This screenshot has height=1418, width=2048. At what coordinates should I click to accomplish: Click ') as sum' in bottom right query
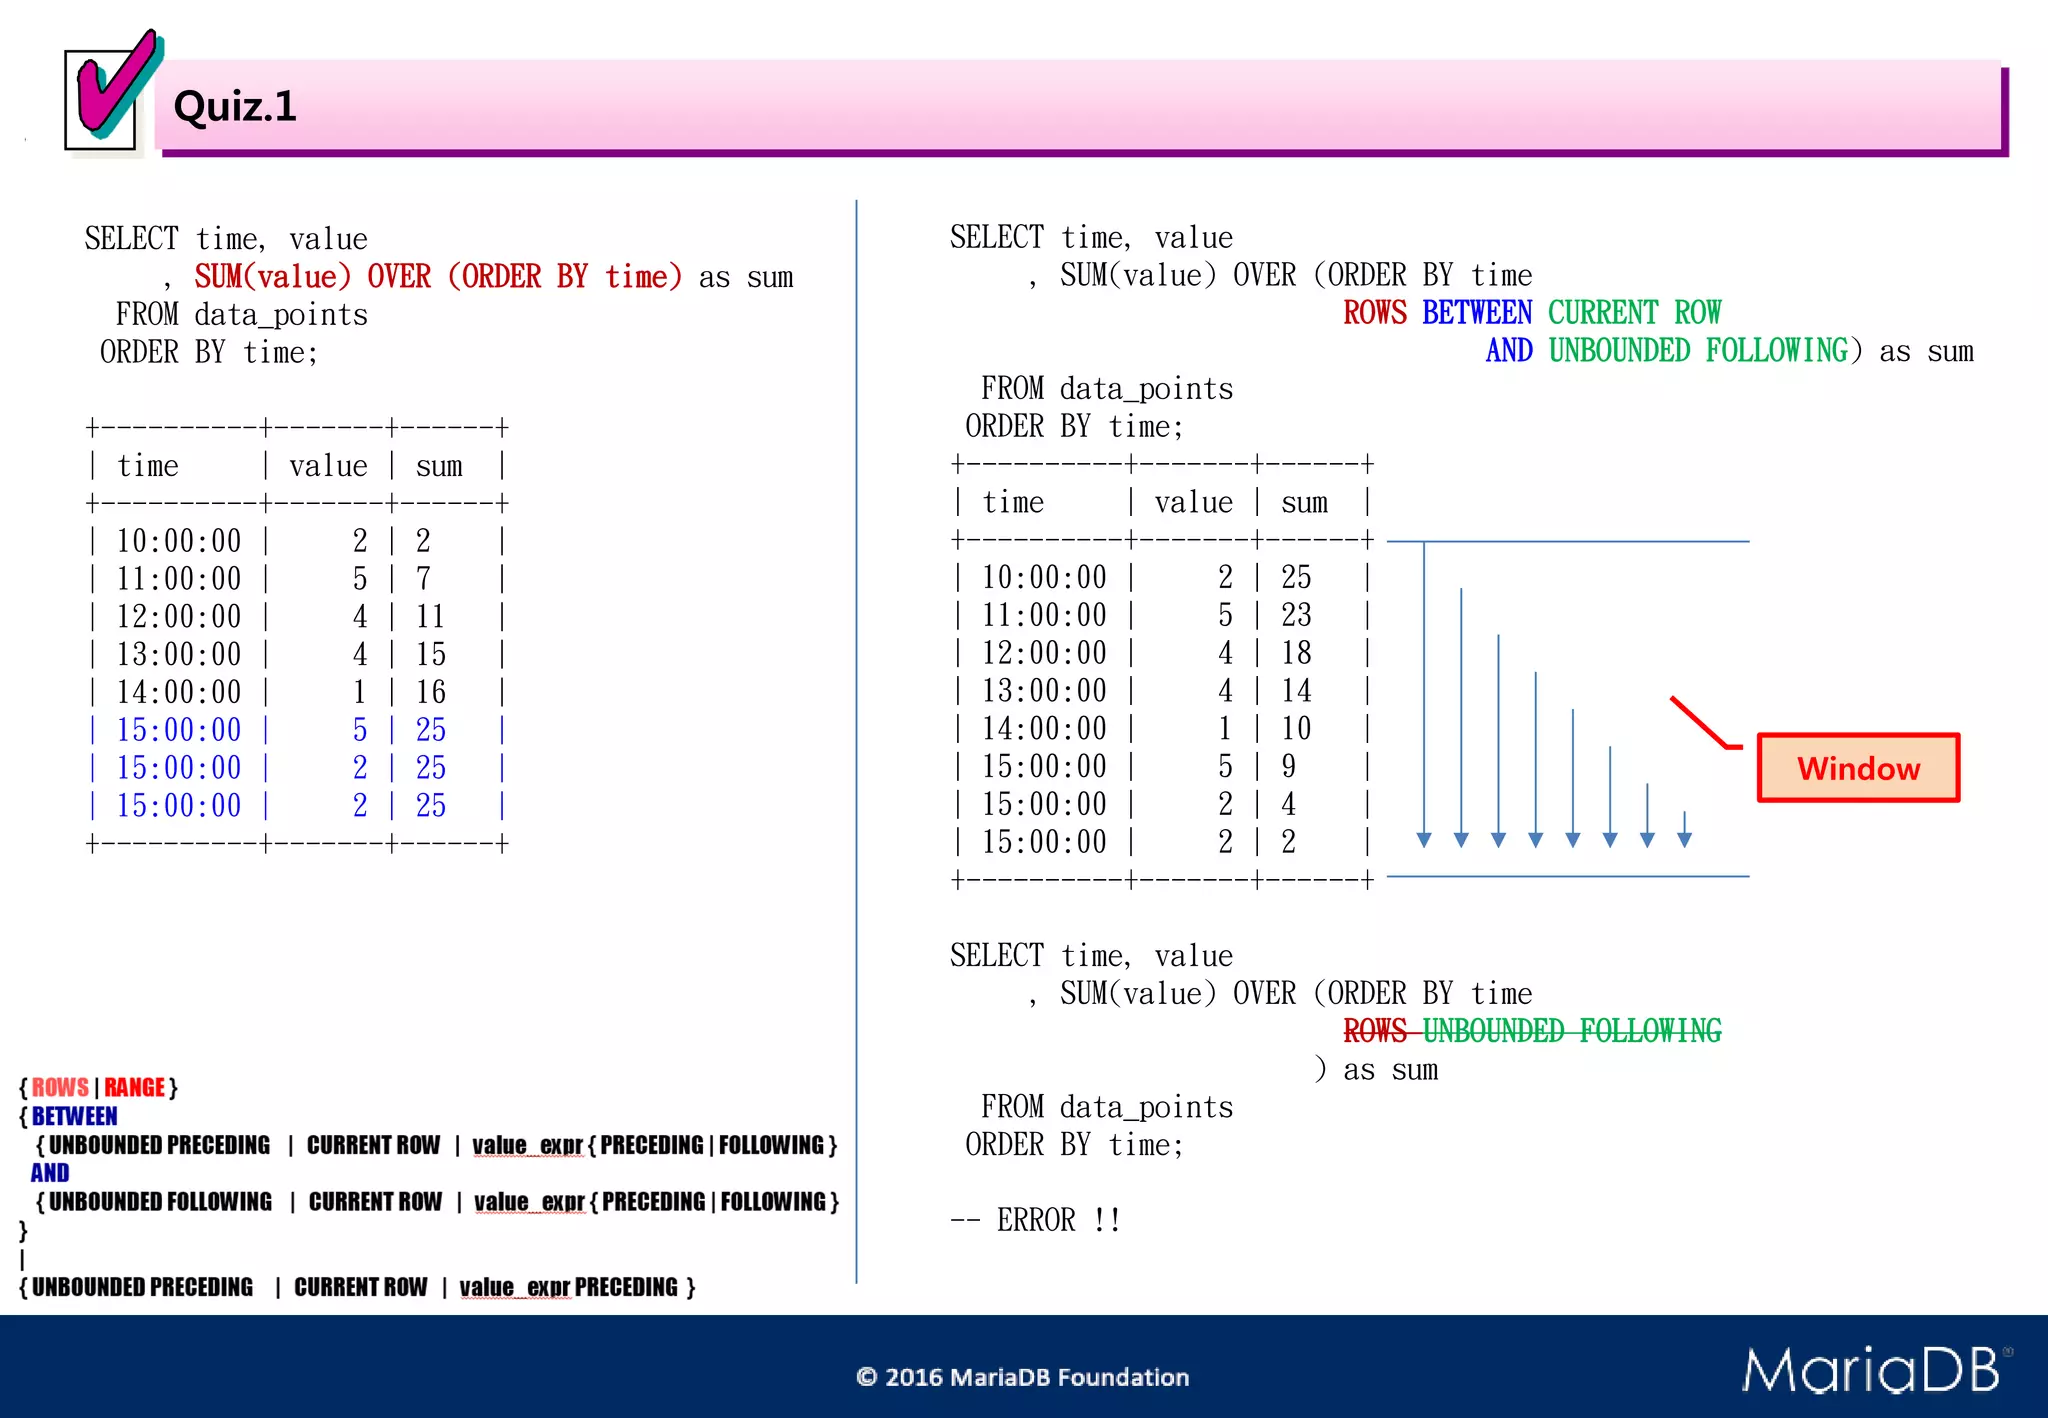point(1376,1069)
